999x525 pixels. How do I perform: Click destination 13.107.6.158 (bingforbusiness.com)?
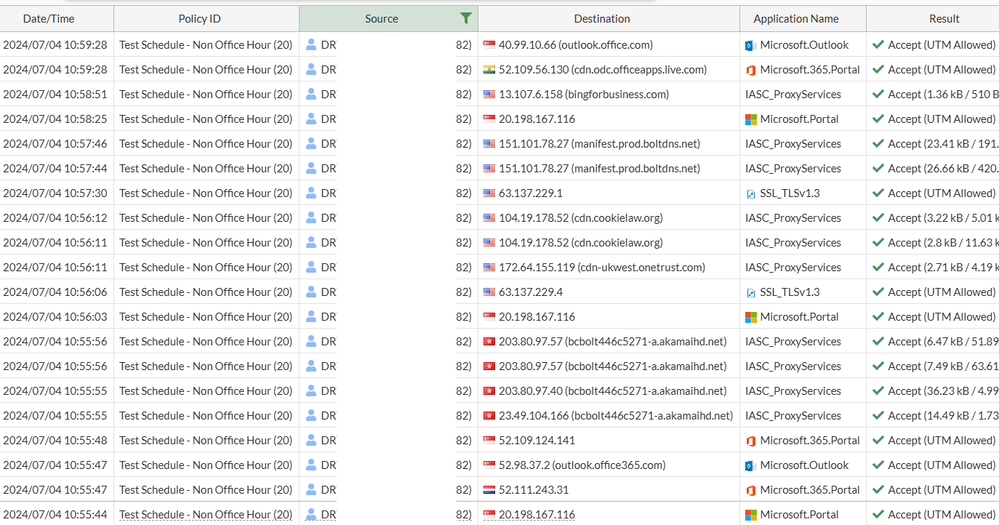584,94
